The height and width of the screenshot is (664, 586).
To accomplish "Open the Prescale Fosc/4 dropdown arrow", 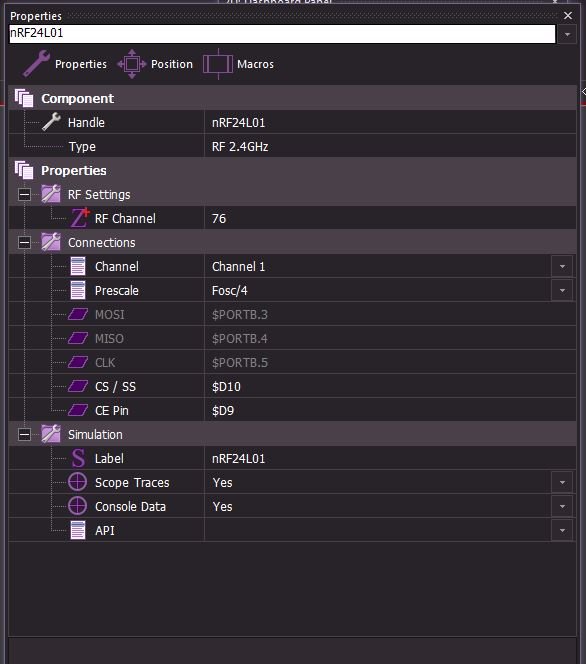I will pyautogui.click(x=562, y=290).
